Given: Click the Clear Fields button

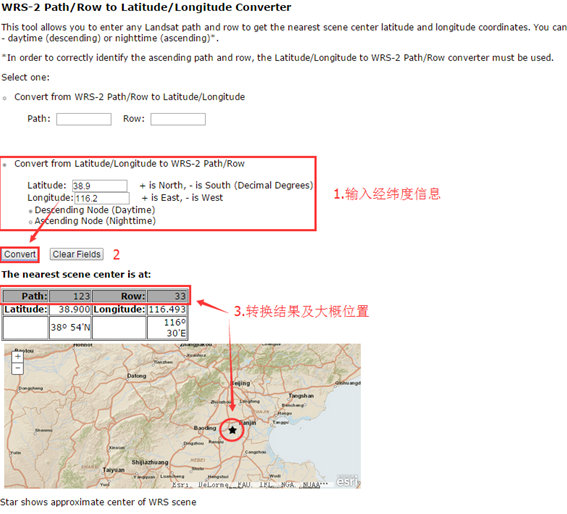Looking at the screenshot, I should pos(76,254).
